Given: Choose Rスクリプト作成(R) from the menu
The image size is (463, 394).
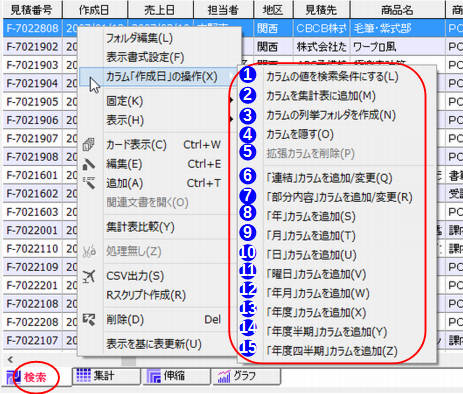Looking at the screenshot, I should 157,295.
